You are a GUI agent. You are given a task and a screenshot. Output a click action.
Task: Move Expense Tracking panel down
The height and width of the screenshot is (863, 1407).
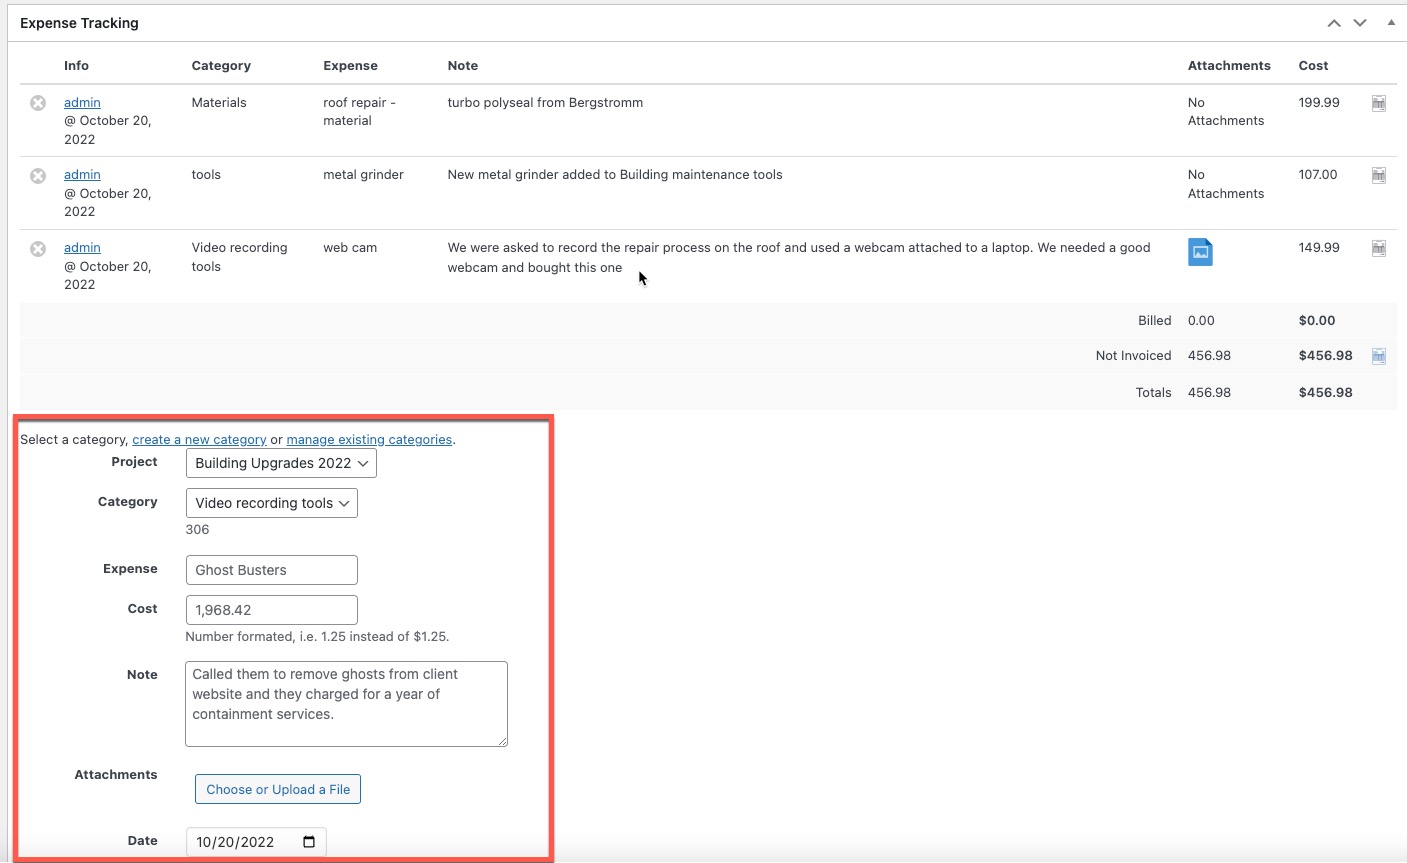[1360, 23]
